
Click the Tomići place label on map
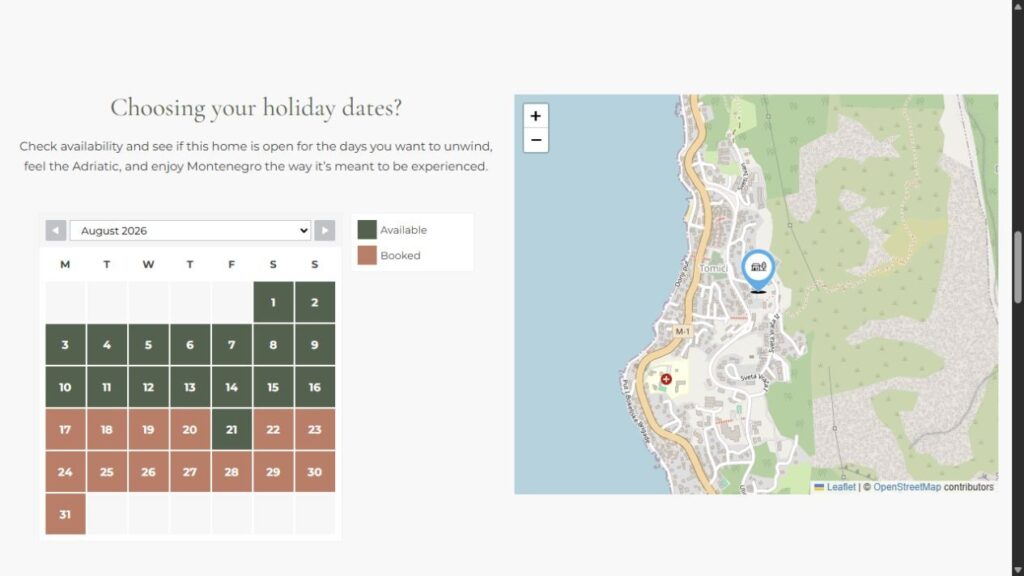point(713,268)
